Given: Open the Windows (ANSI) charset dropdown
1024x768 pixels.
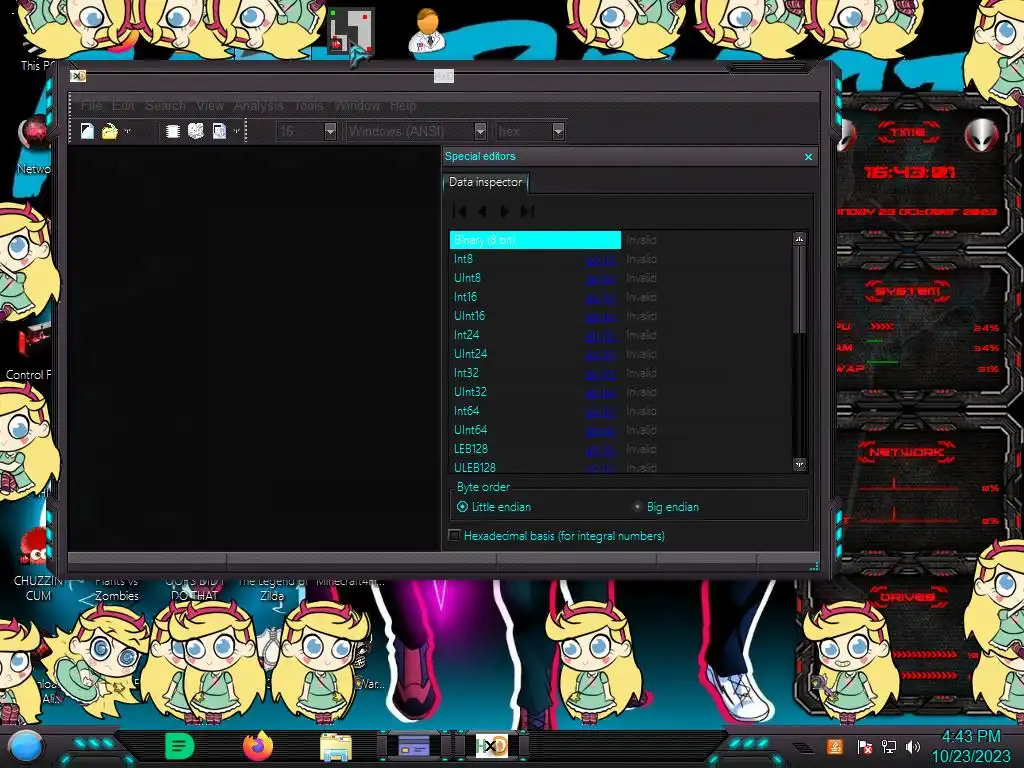Looking at the screenshot, I should point(480,131).
